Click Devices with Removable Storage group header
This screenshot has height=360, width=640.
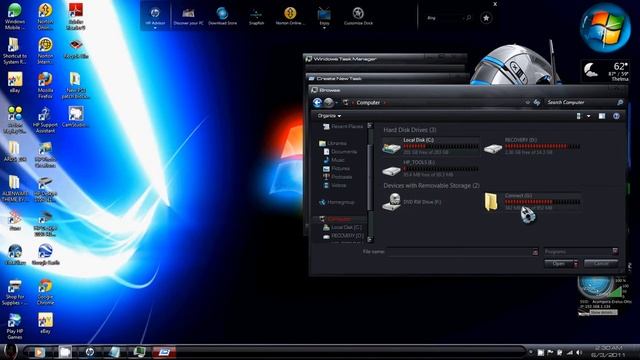[x=431, y=185]
